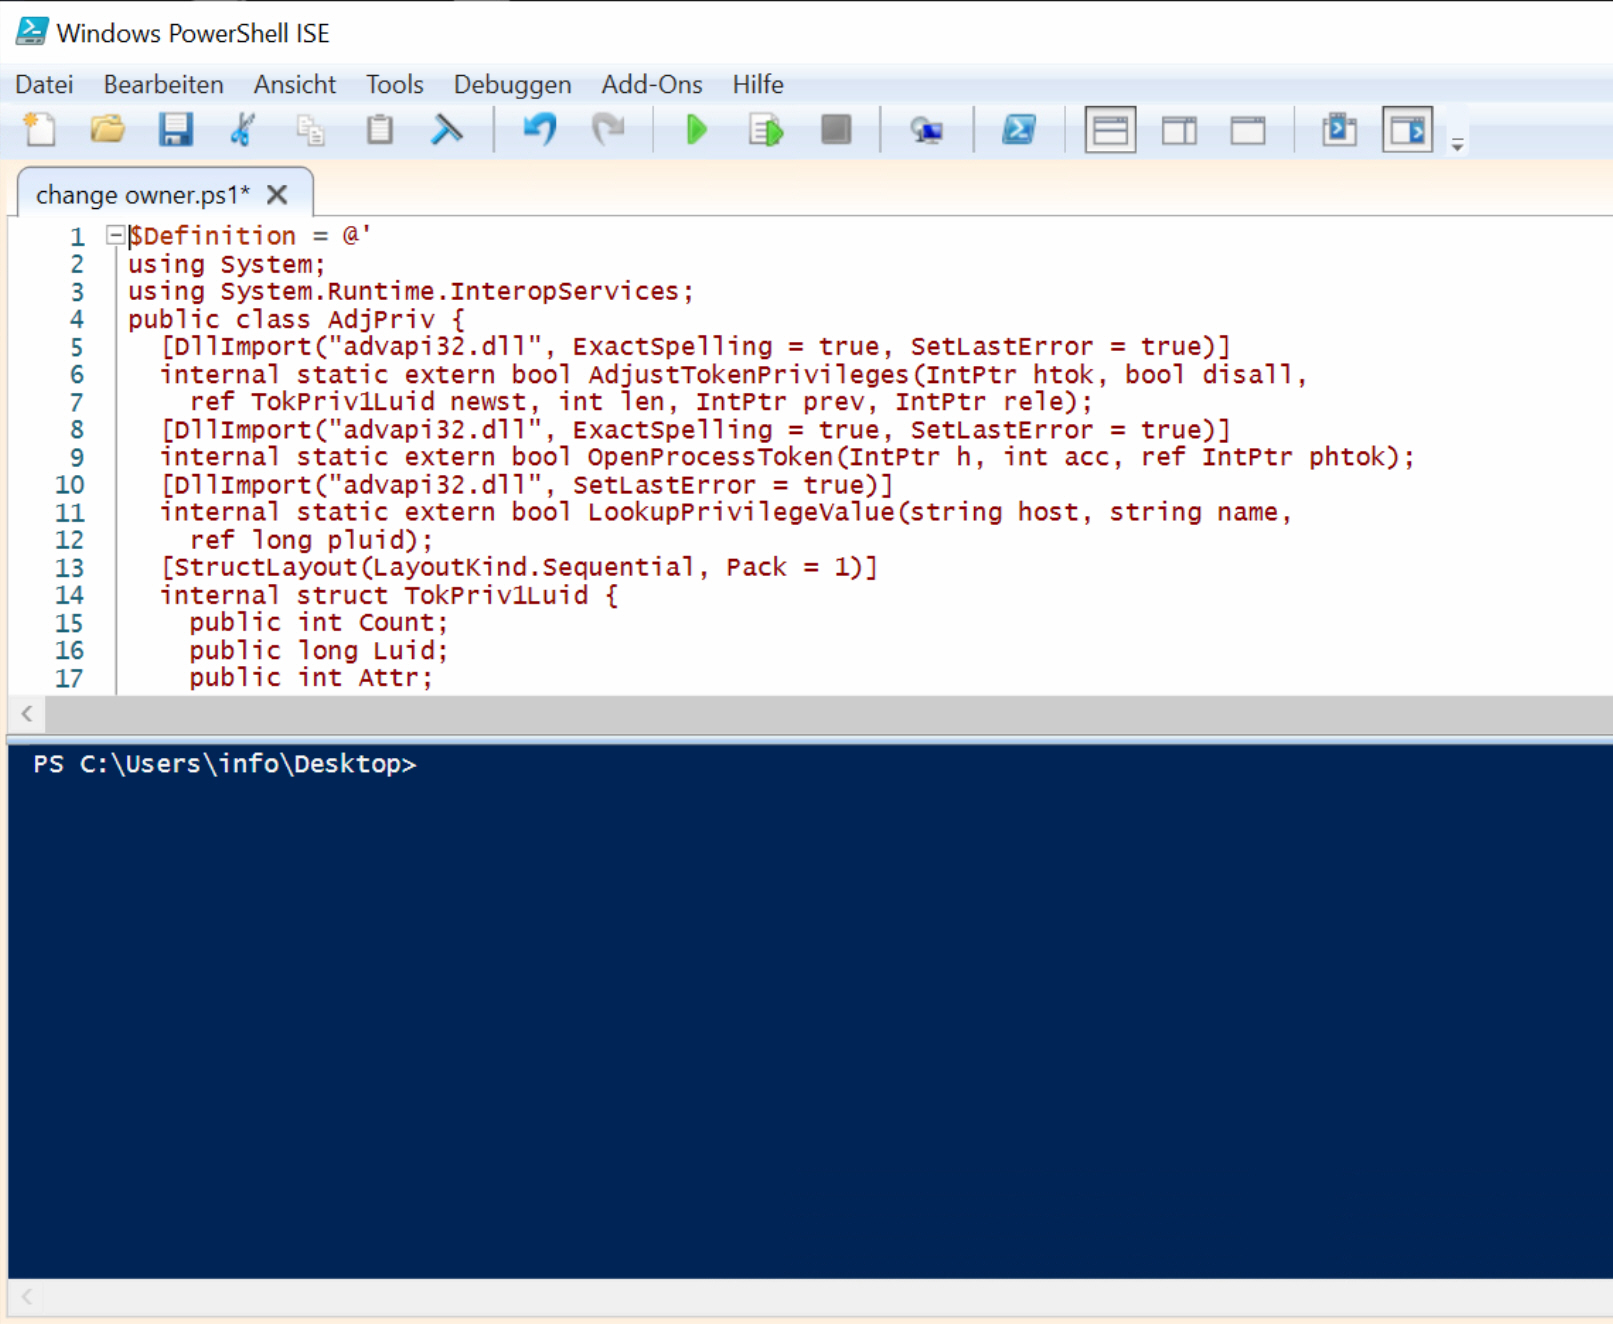Save the script using the floppy disk icon

coord(175,130)
